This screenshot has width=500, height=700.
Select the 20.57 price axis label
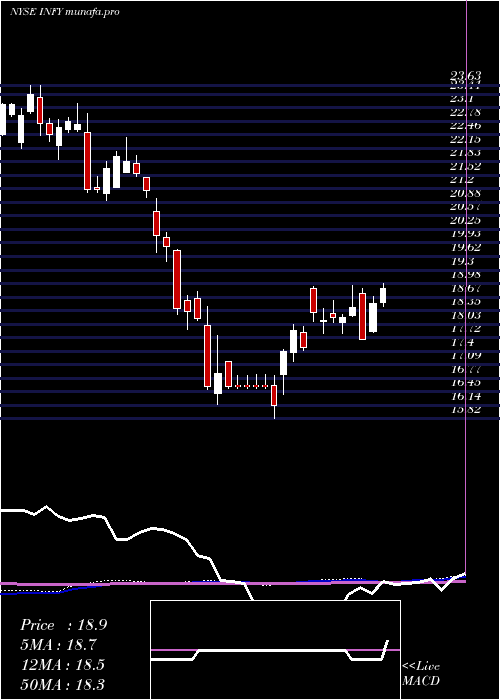click(466, 207)
